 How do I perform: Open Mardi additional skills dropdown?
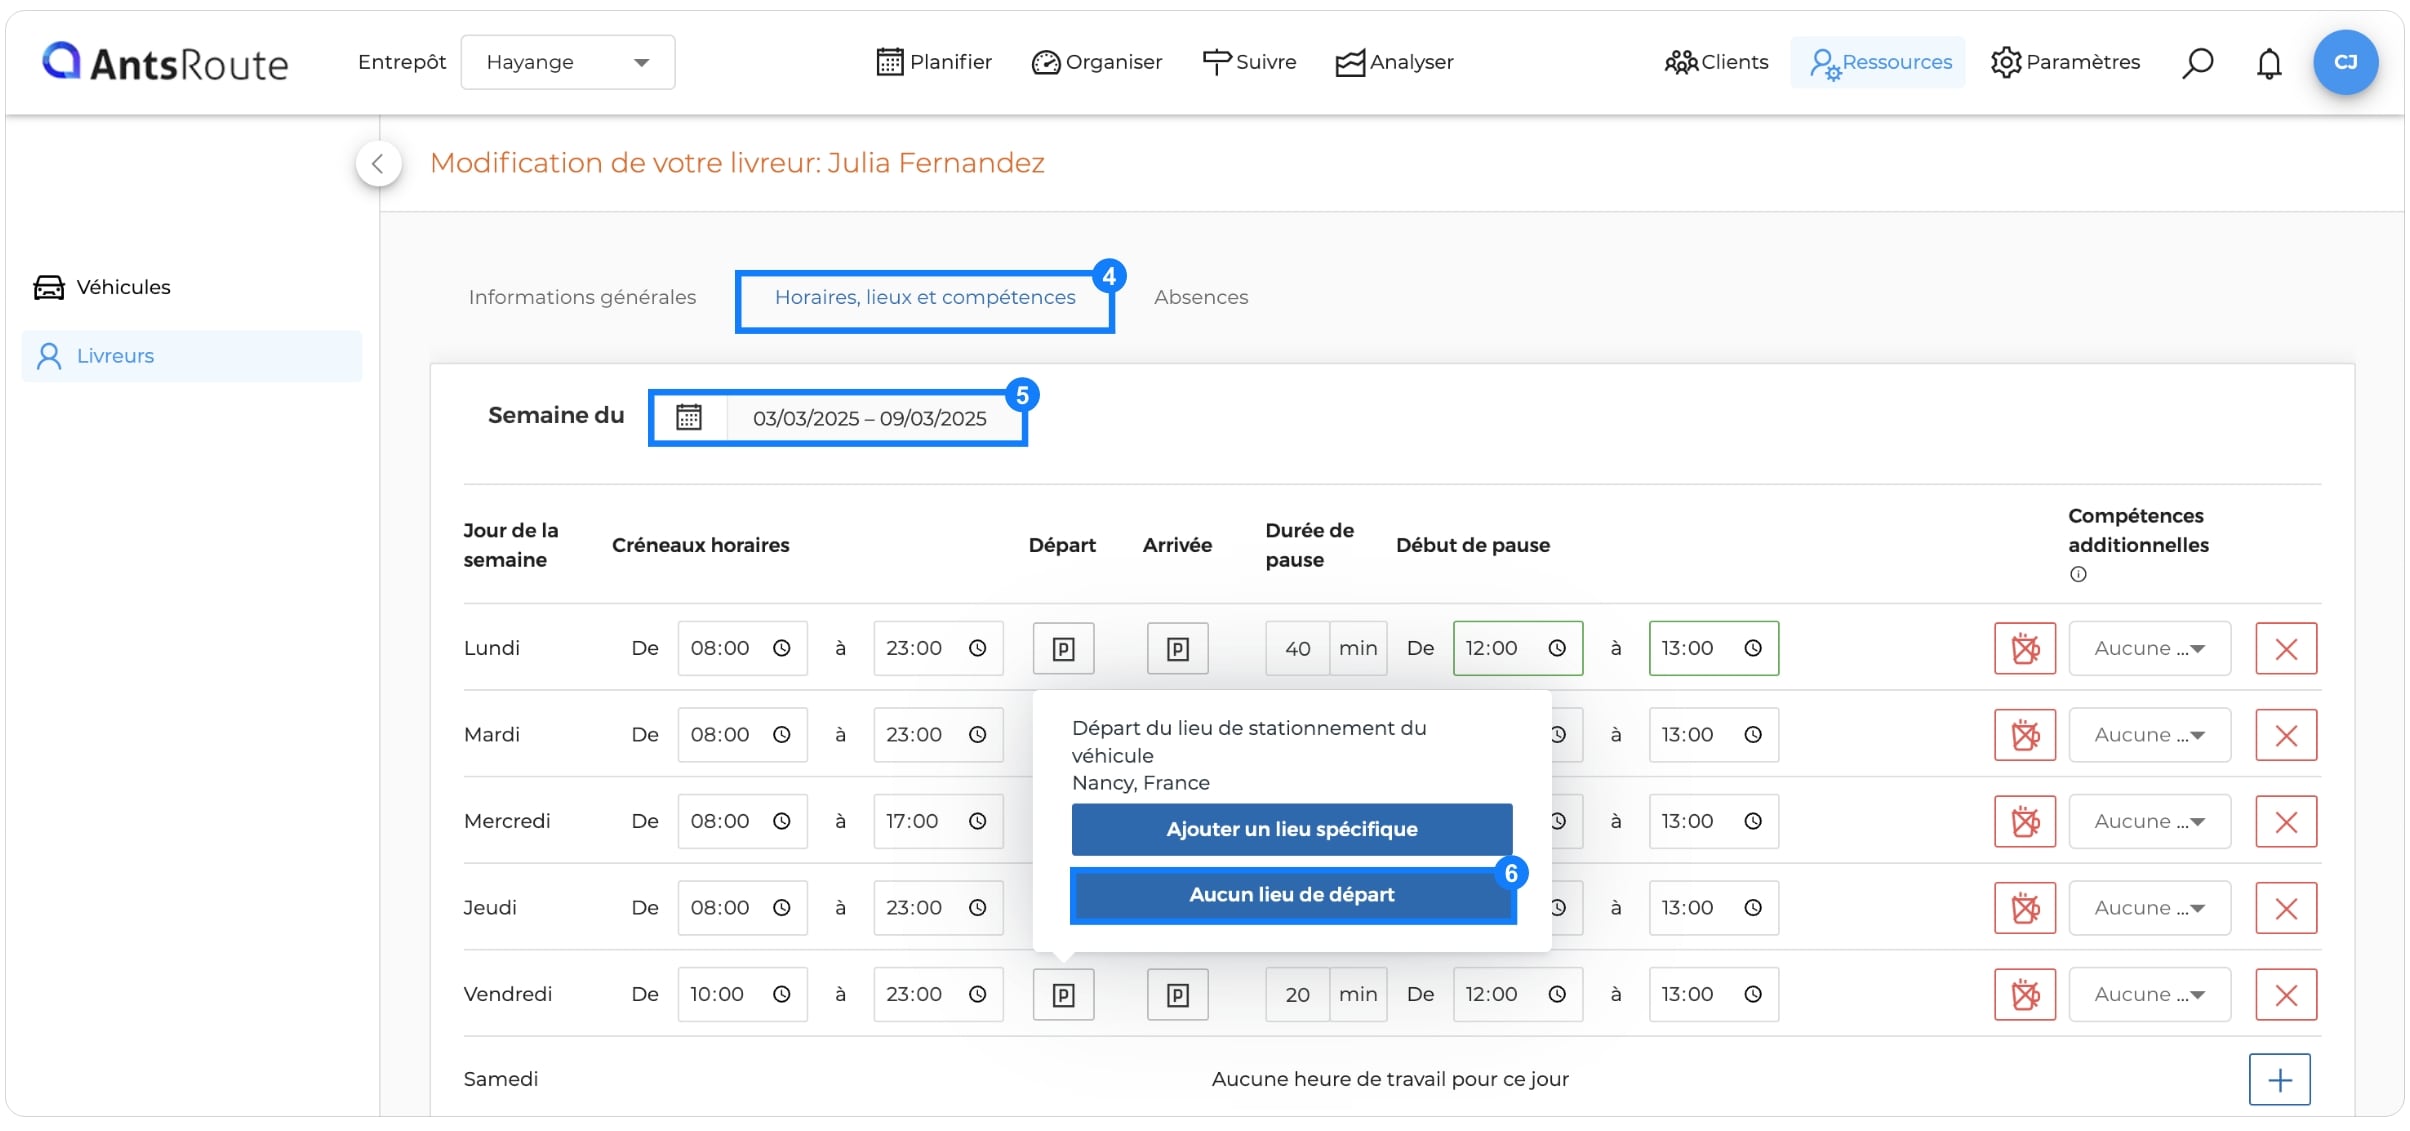coord(2149,735)
